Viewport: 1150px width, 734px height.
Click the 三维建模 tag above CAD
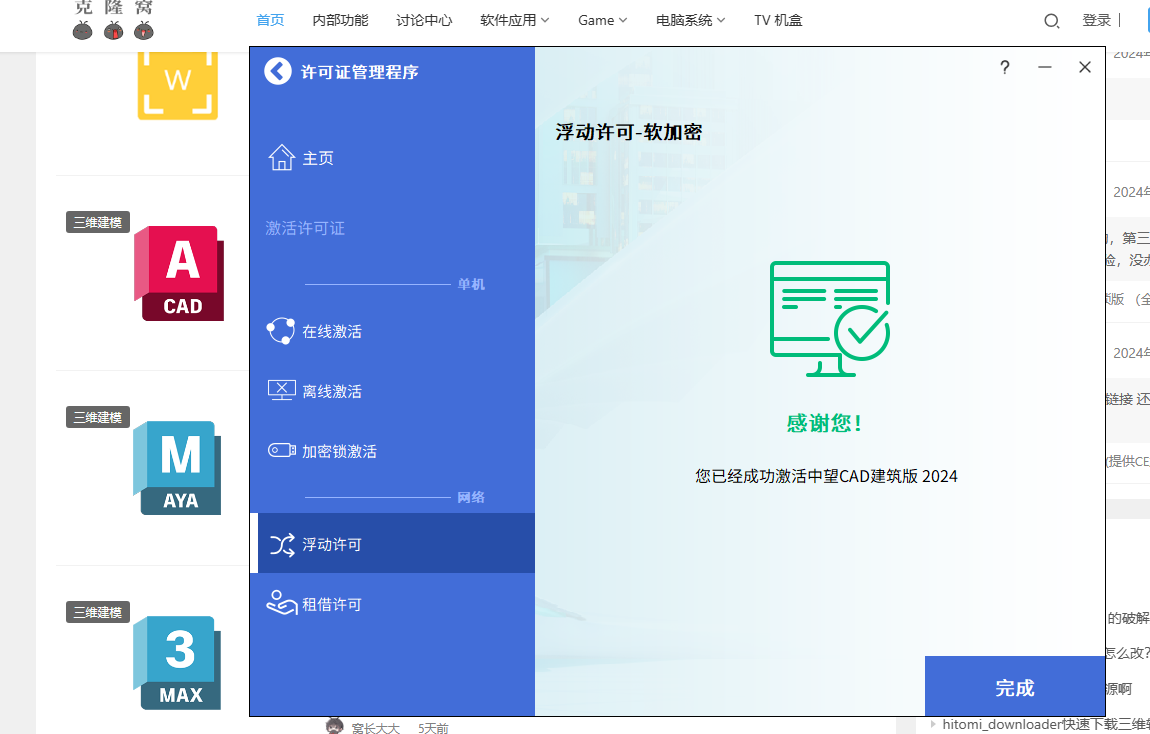point(98,222)
